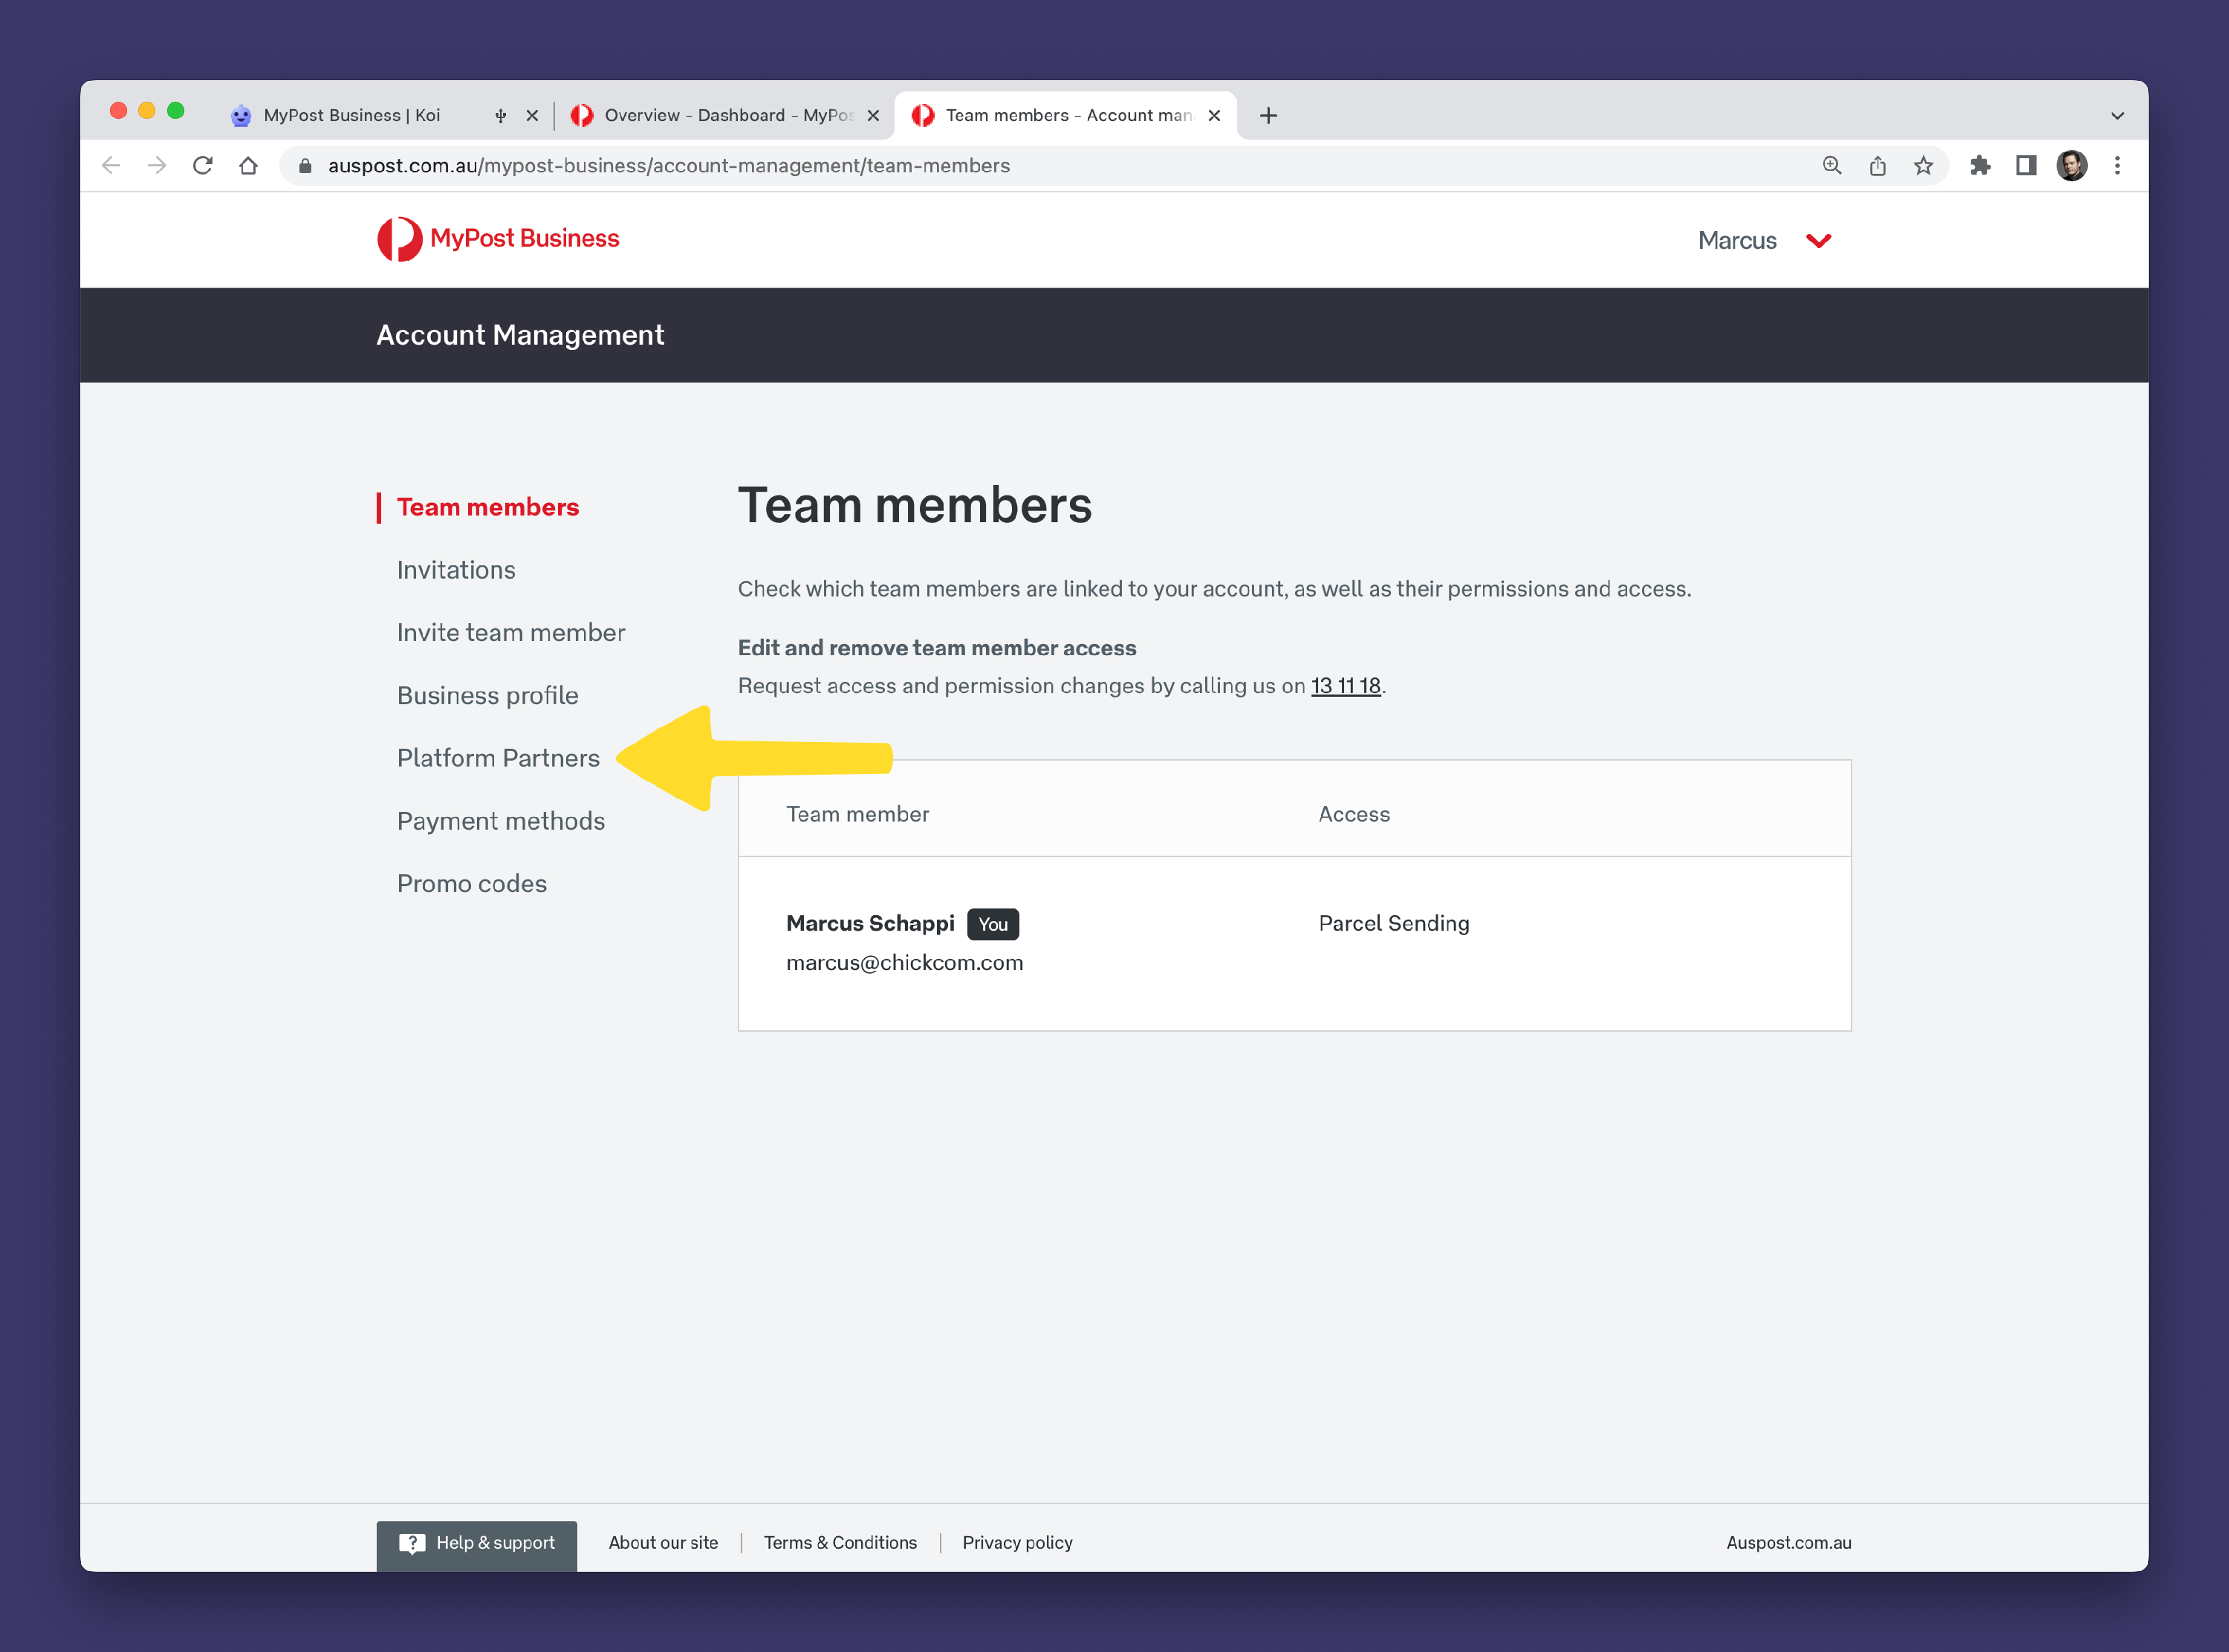Toggle the browser side panel icon
This screenshot has height=1652, width=2229.
point(2025,166)
